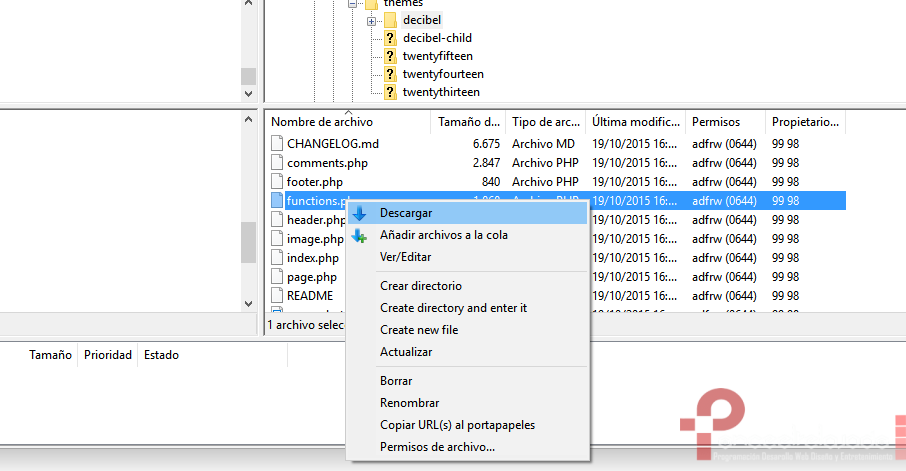The height and width of the screenshot is (471, 906).
Task: Expand the decibel folder tree node
Action: click(372, 21)
